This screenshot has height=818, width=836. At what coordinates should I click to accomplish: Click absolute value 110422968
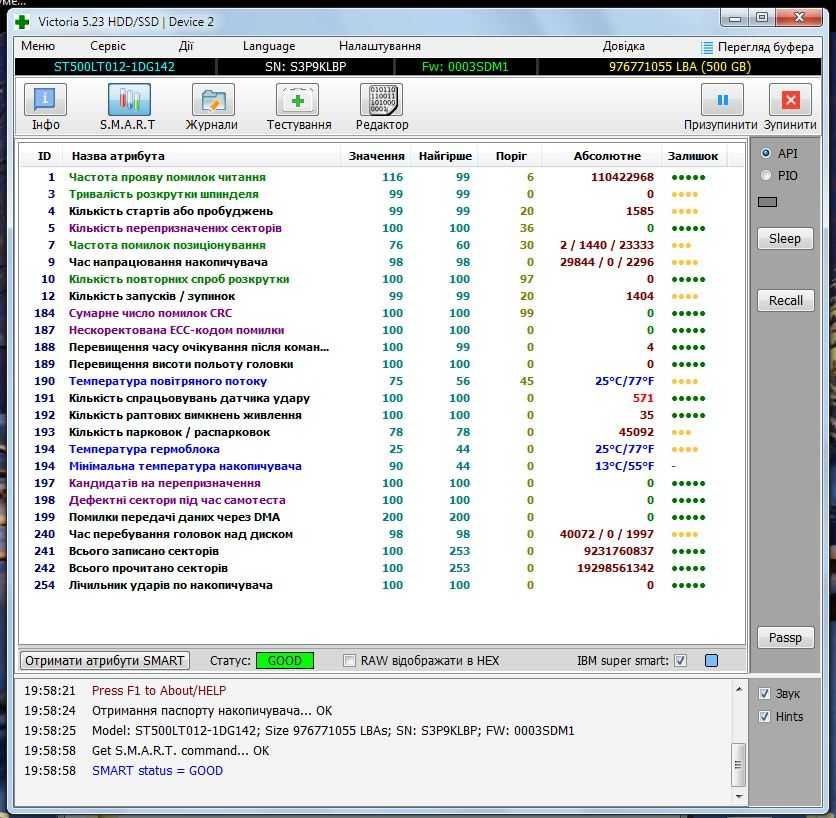(622, 177)
